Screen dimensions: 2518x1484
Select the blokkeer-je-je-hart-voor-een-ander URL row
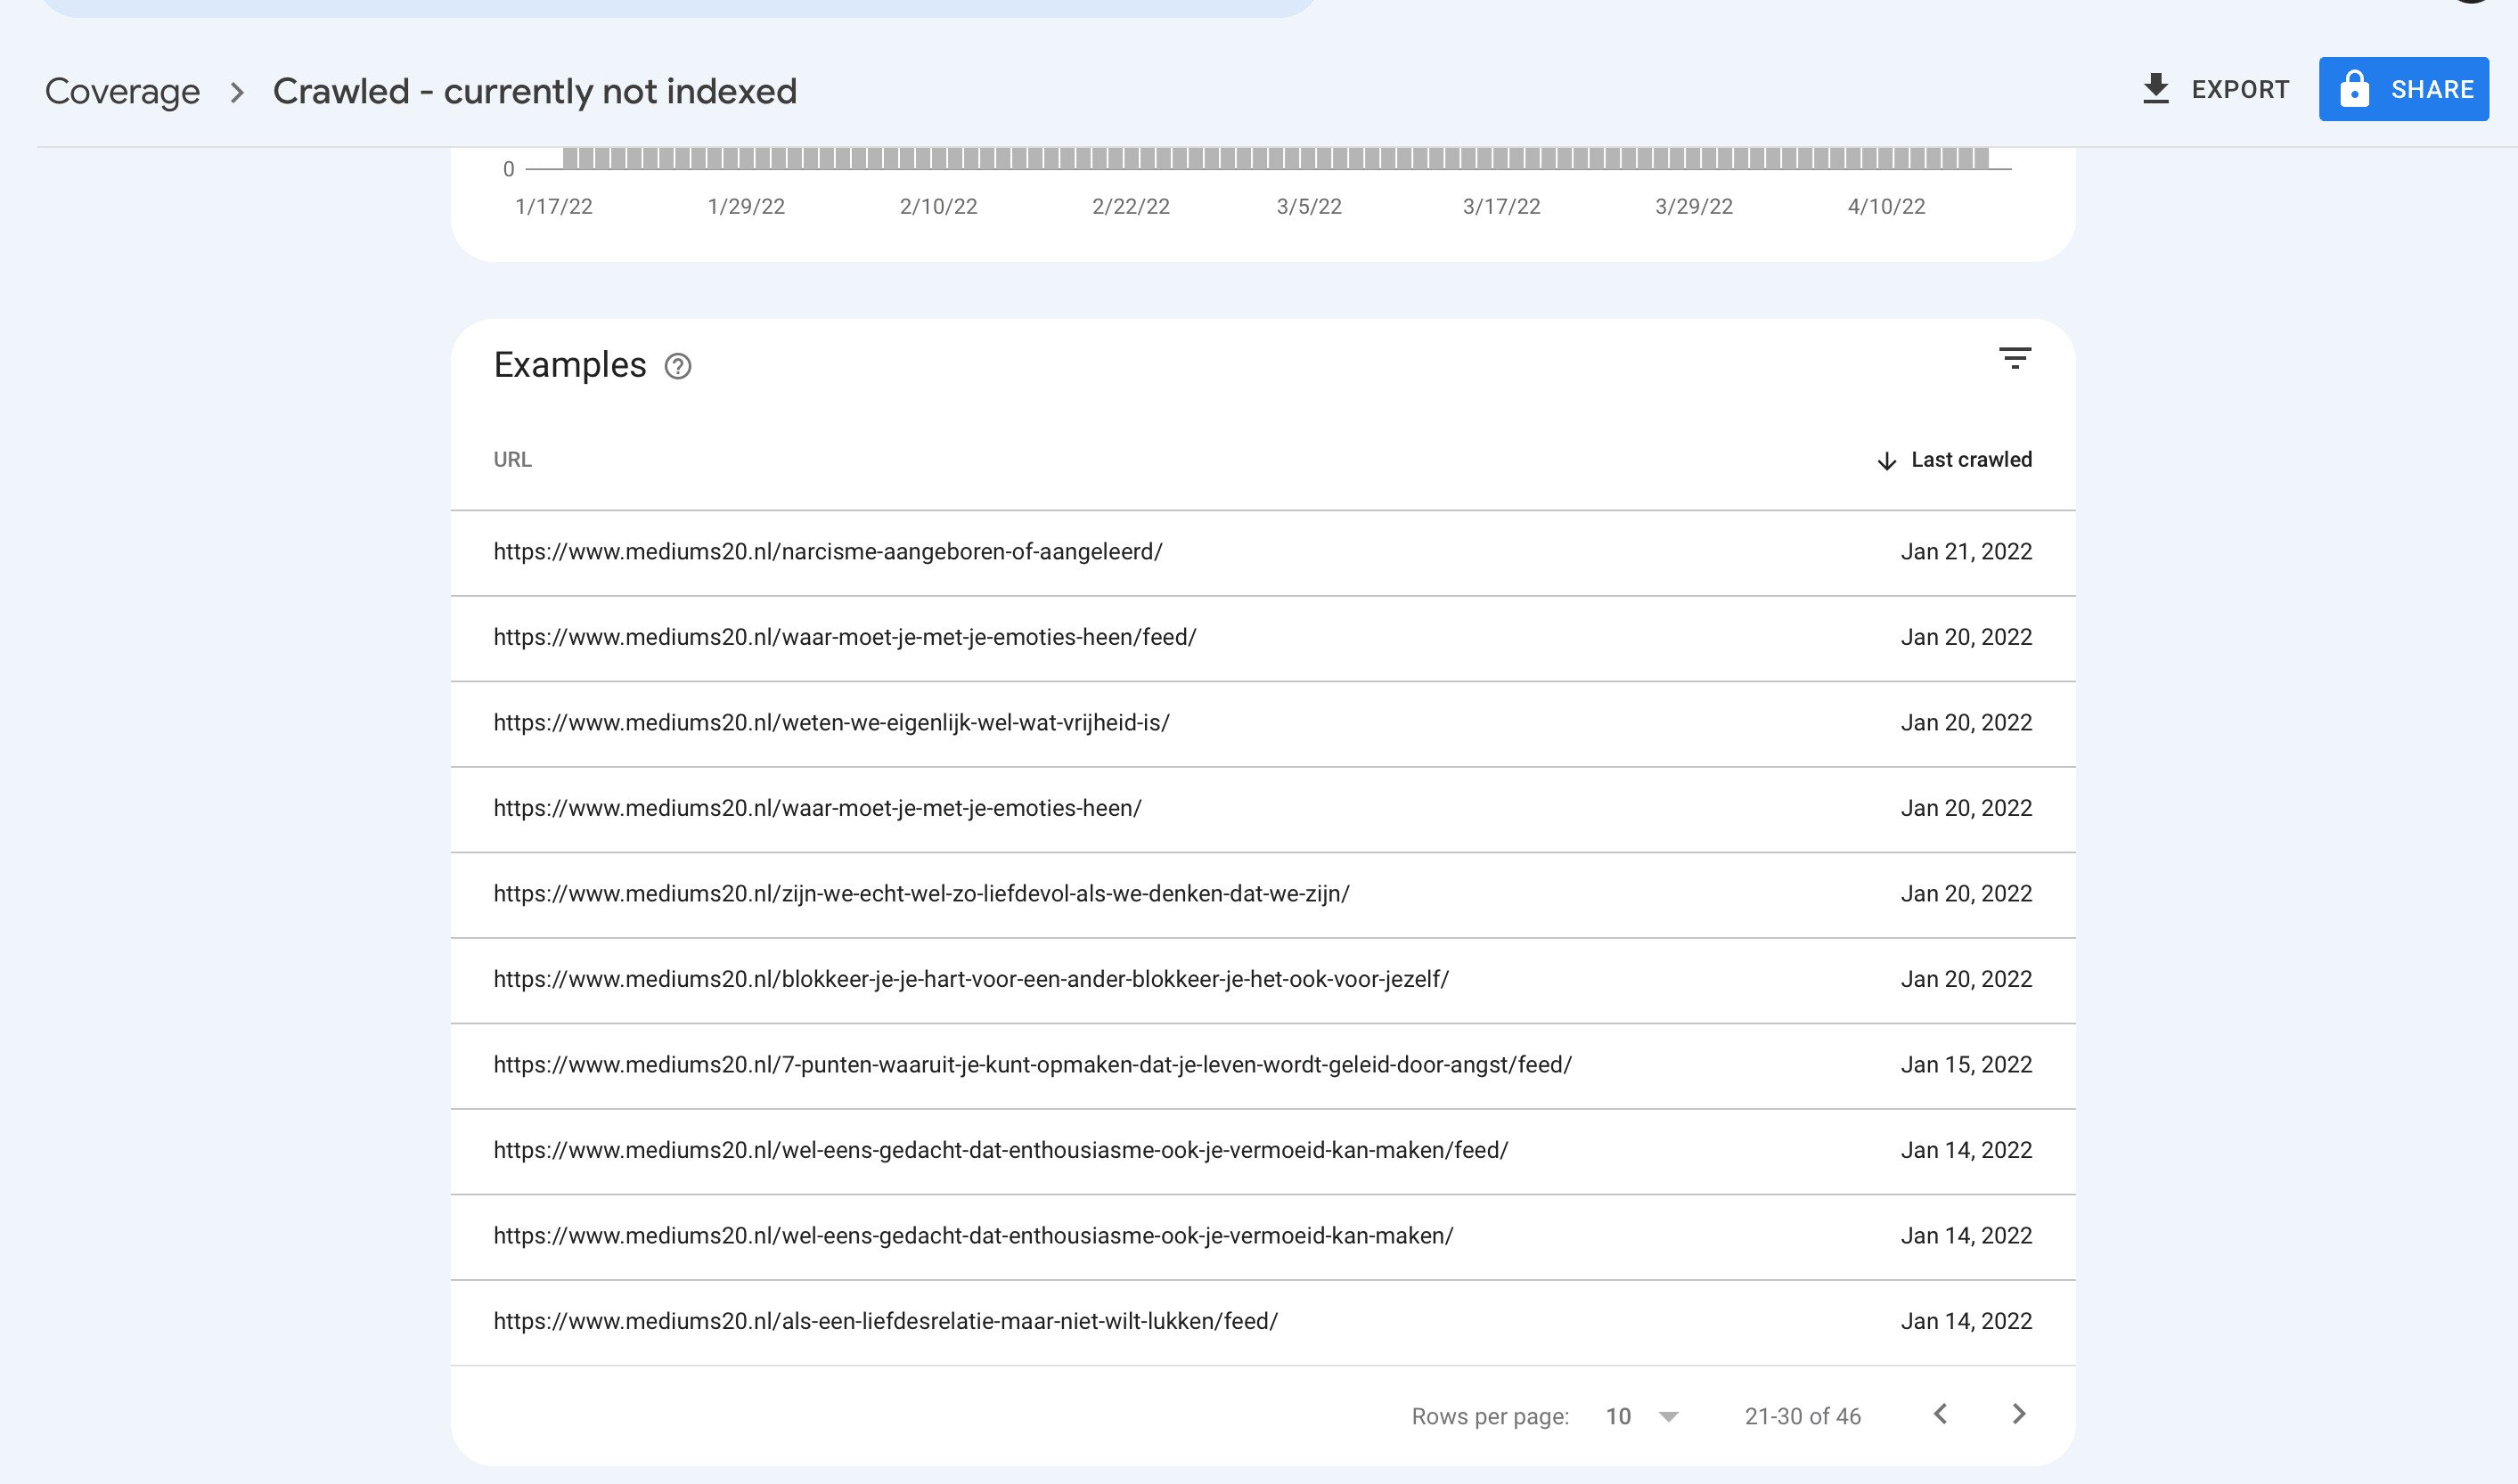click(1263, 980)
